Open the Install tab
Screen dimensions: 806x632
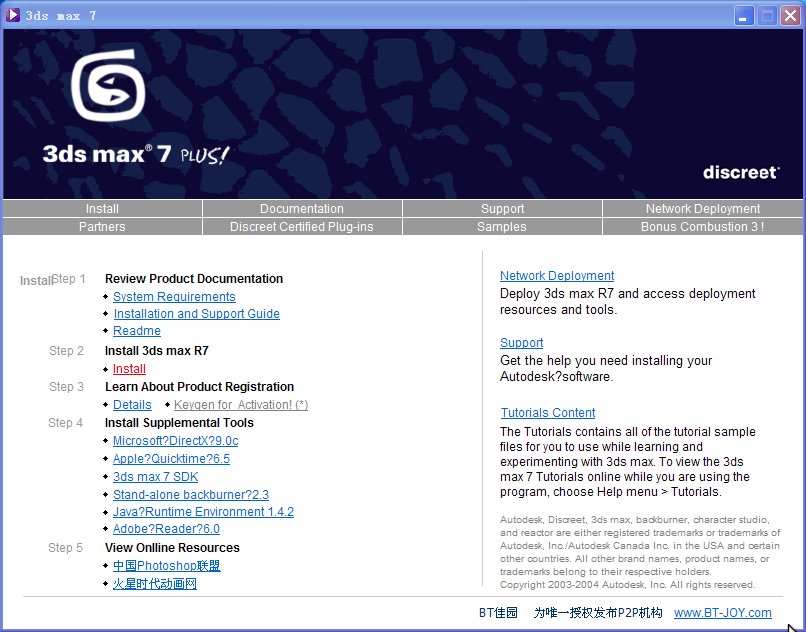[x=102, y=208]
